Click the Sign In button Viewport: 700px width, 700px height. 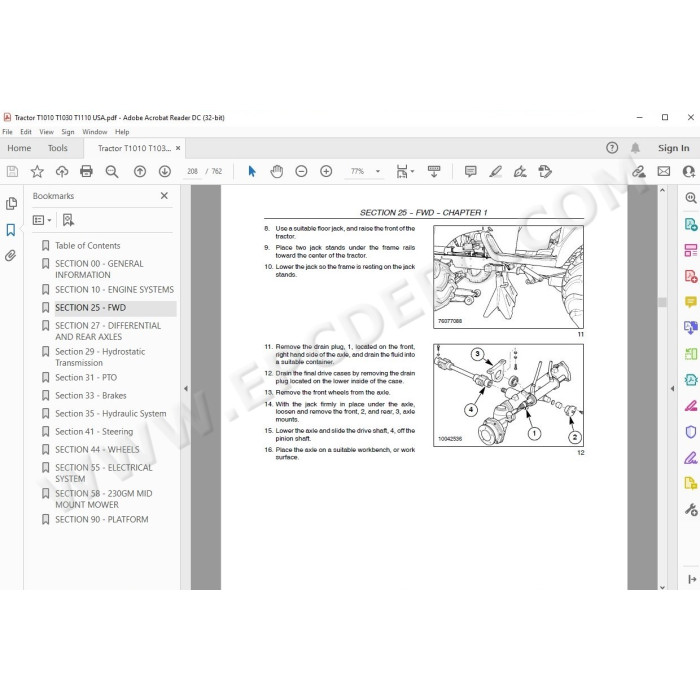tap(674, 148)
